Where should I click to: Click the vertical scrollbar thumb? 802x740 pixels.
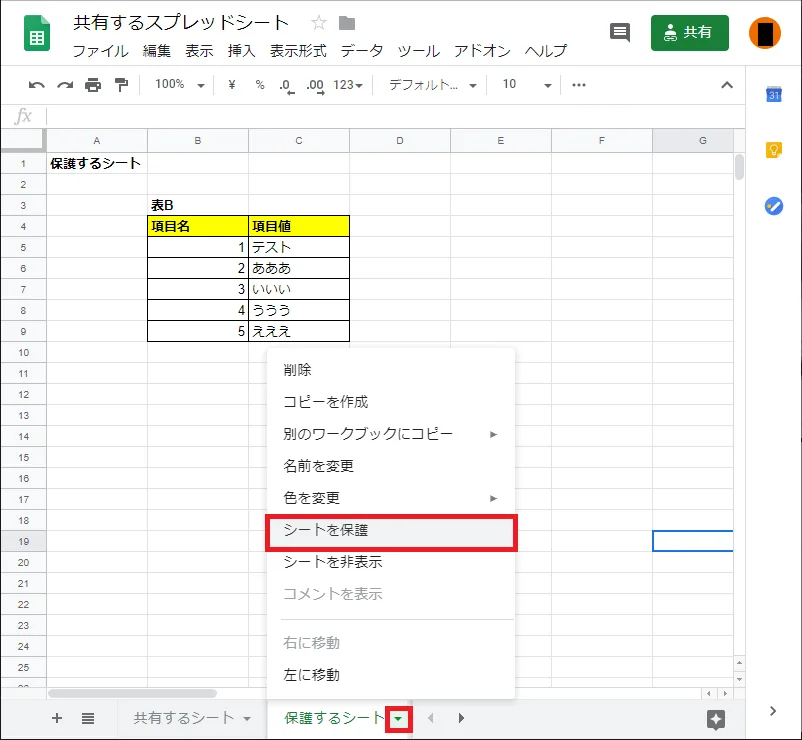[x=739, y=167]
